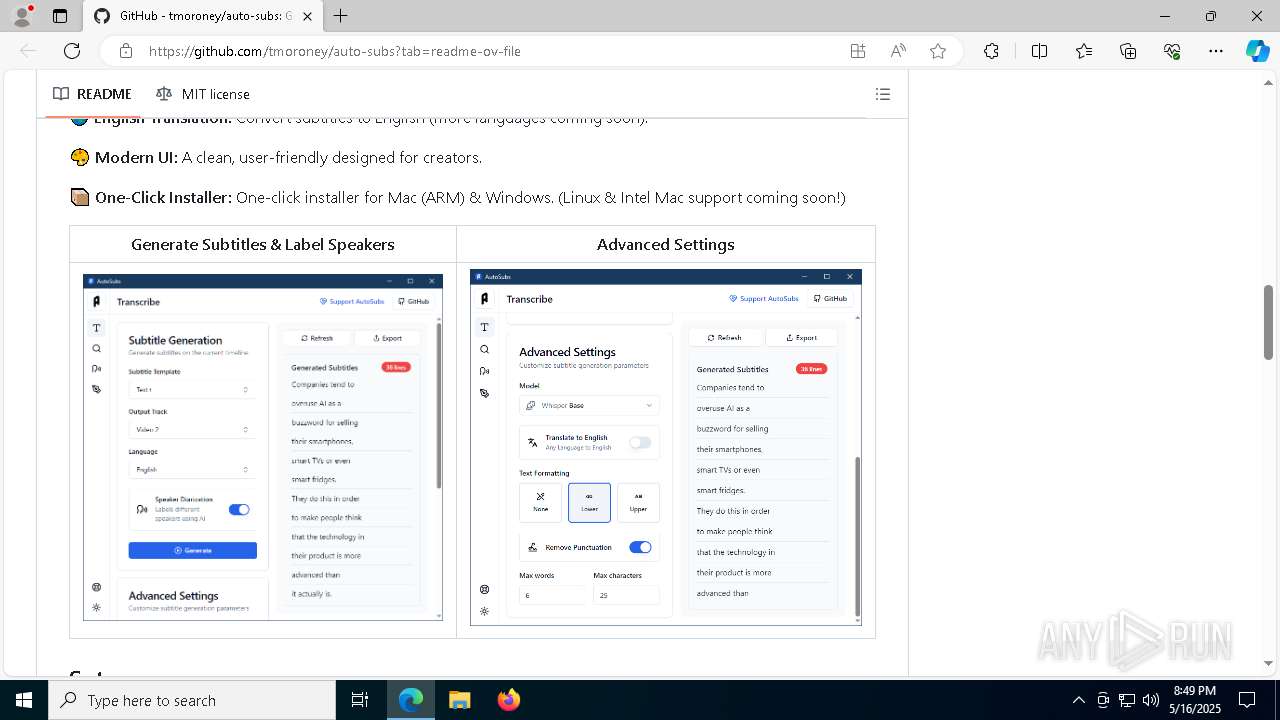Add this page to favorites
Image resolution: width=1280 pixels, height=720 pixels.
[x=938, y=51]
